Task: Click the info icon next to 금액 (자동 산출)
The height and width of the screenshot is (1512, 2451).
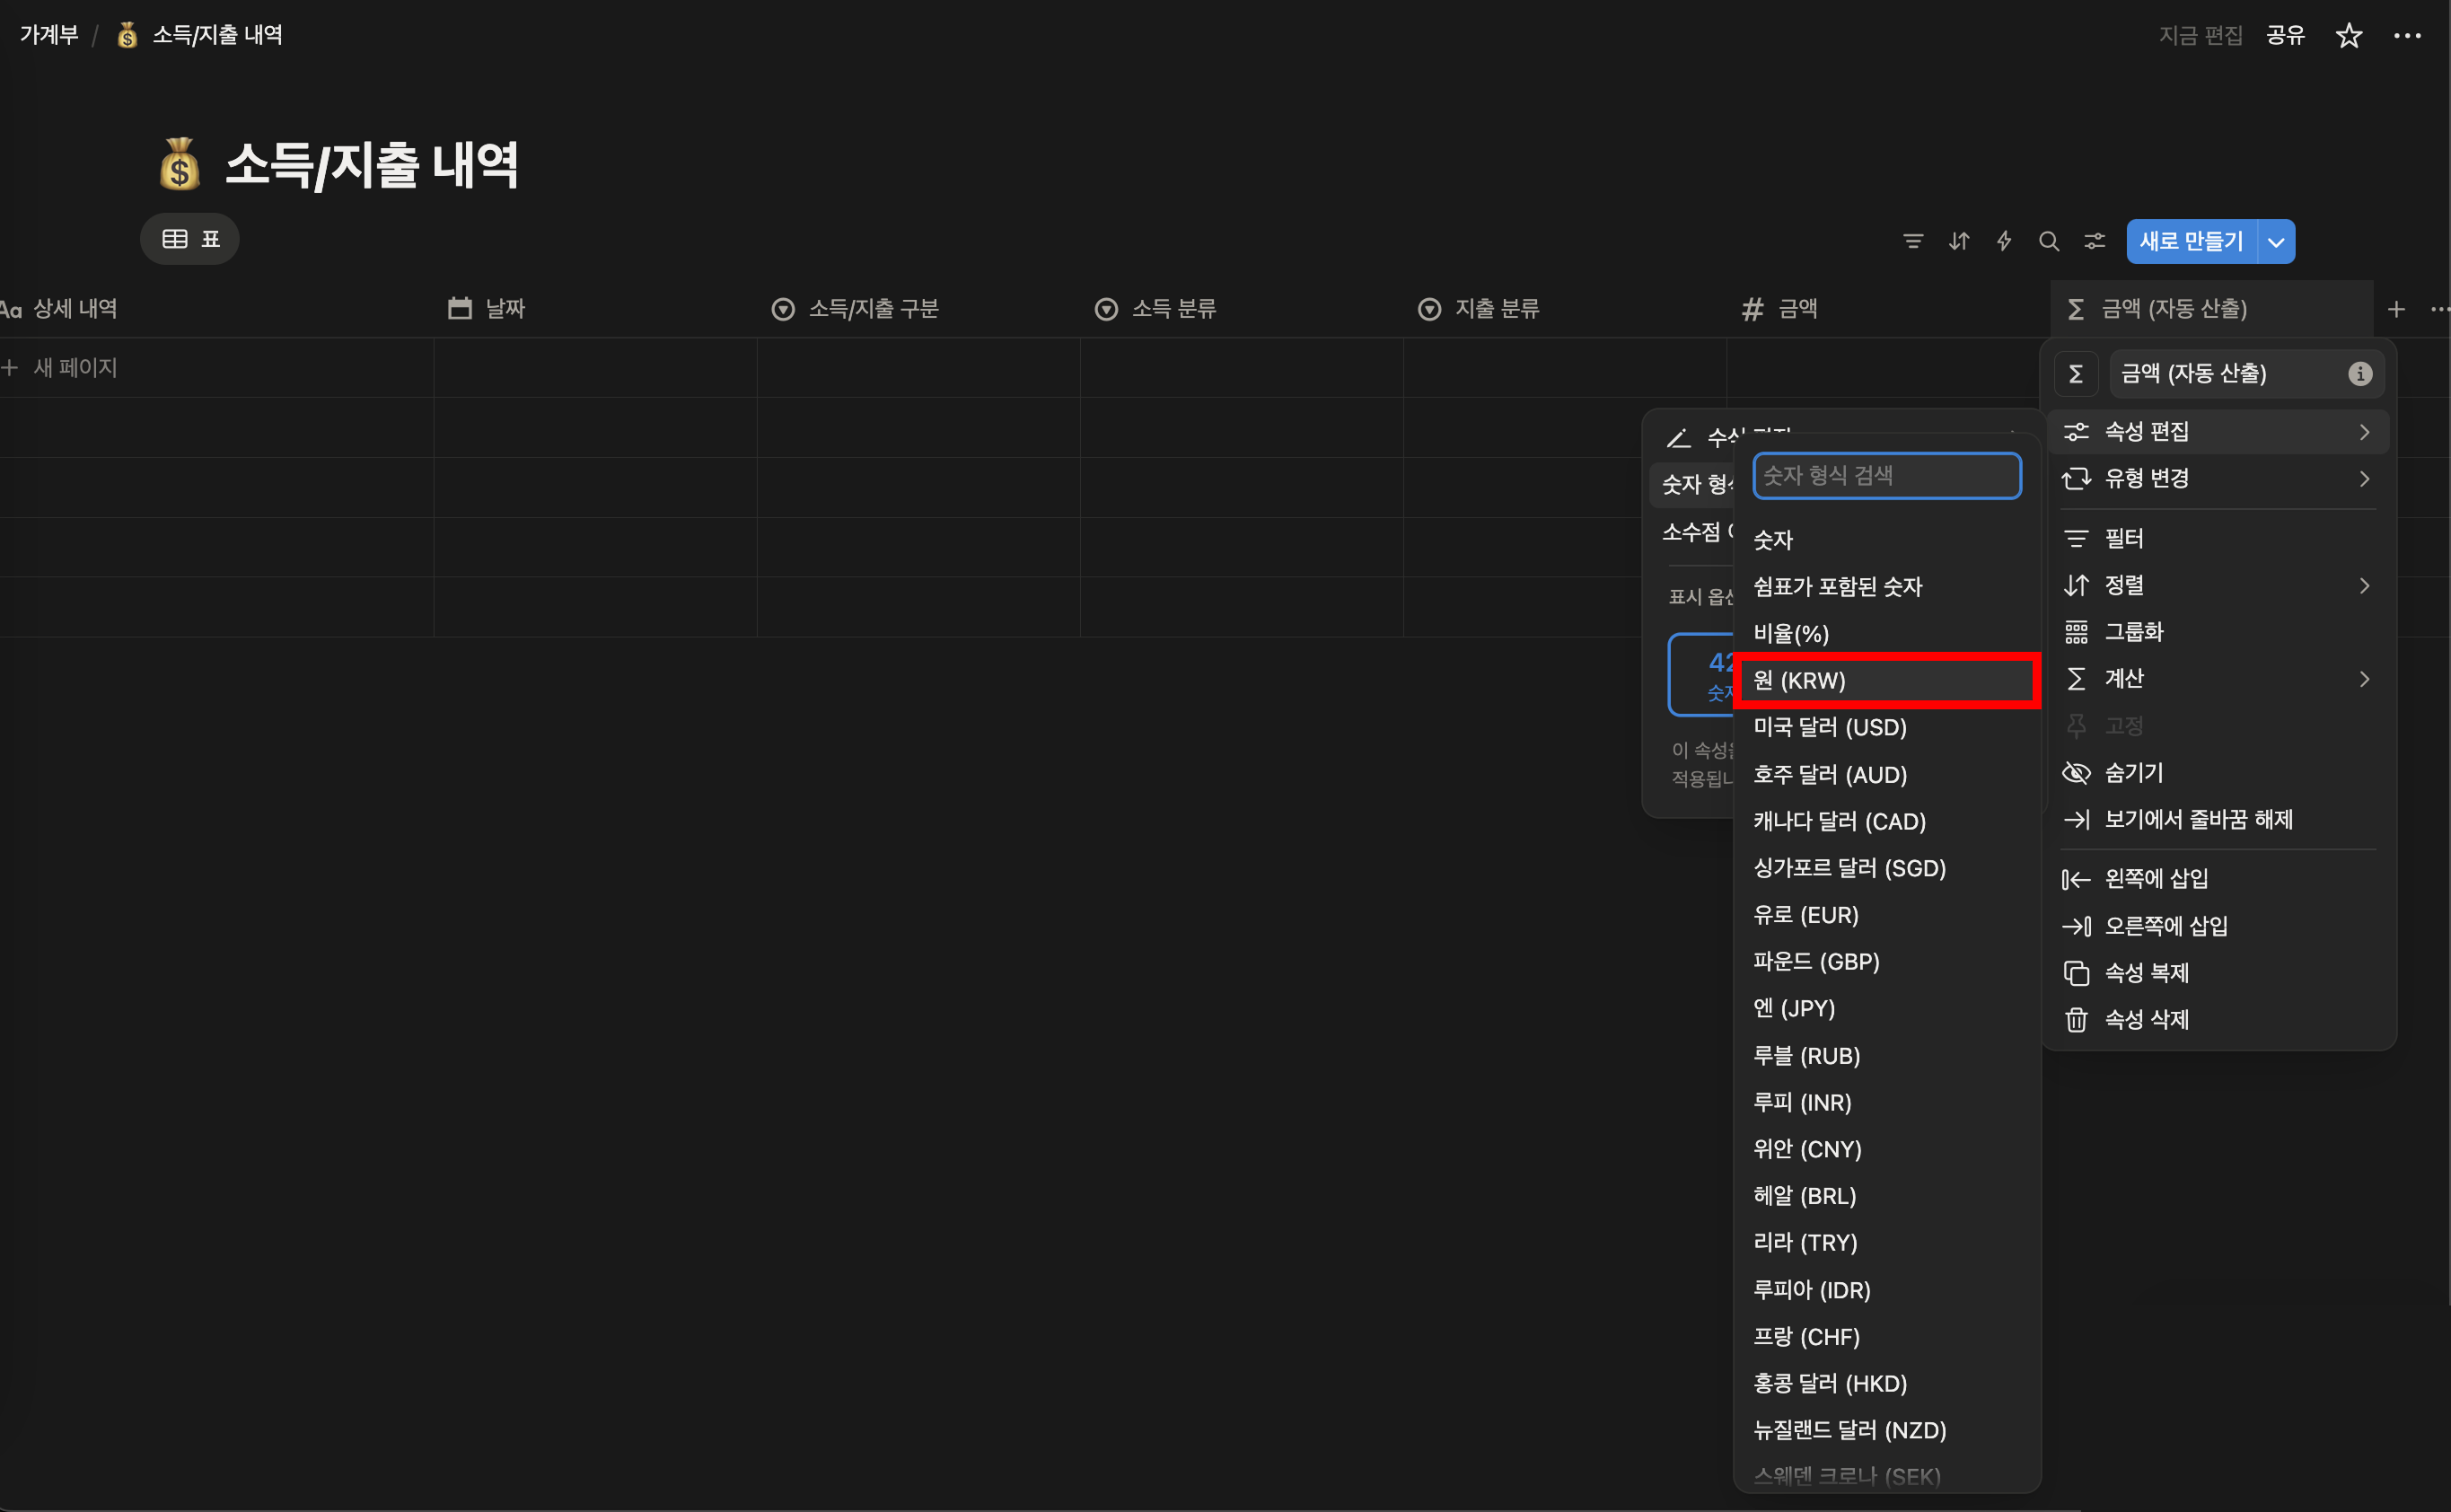Action: pyautogui.click(x=2359, y=374)
